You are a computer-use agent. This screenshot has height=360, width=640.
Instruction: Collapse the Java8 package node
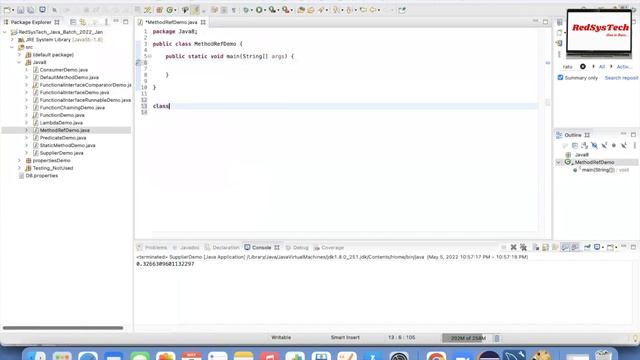(19, 62)
